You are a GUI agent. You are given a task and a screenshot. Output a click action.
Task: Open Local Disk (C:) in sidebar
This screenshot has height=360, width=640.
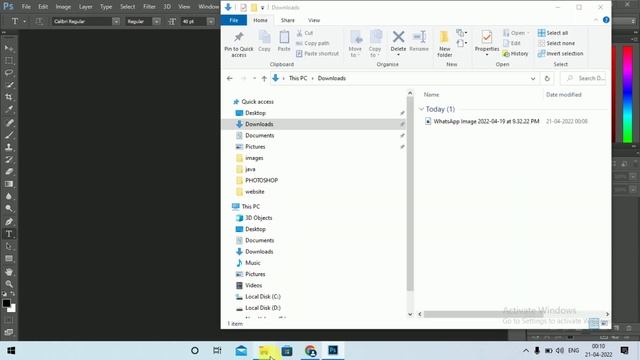(x=262, y=297)
